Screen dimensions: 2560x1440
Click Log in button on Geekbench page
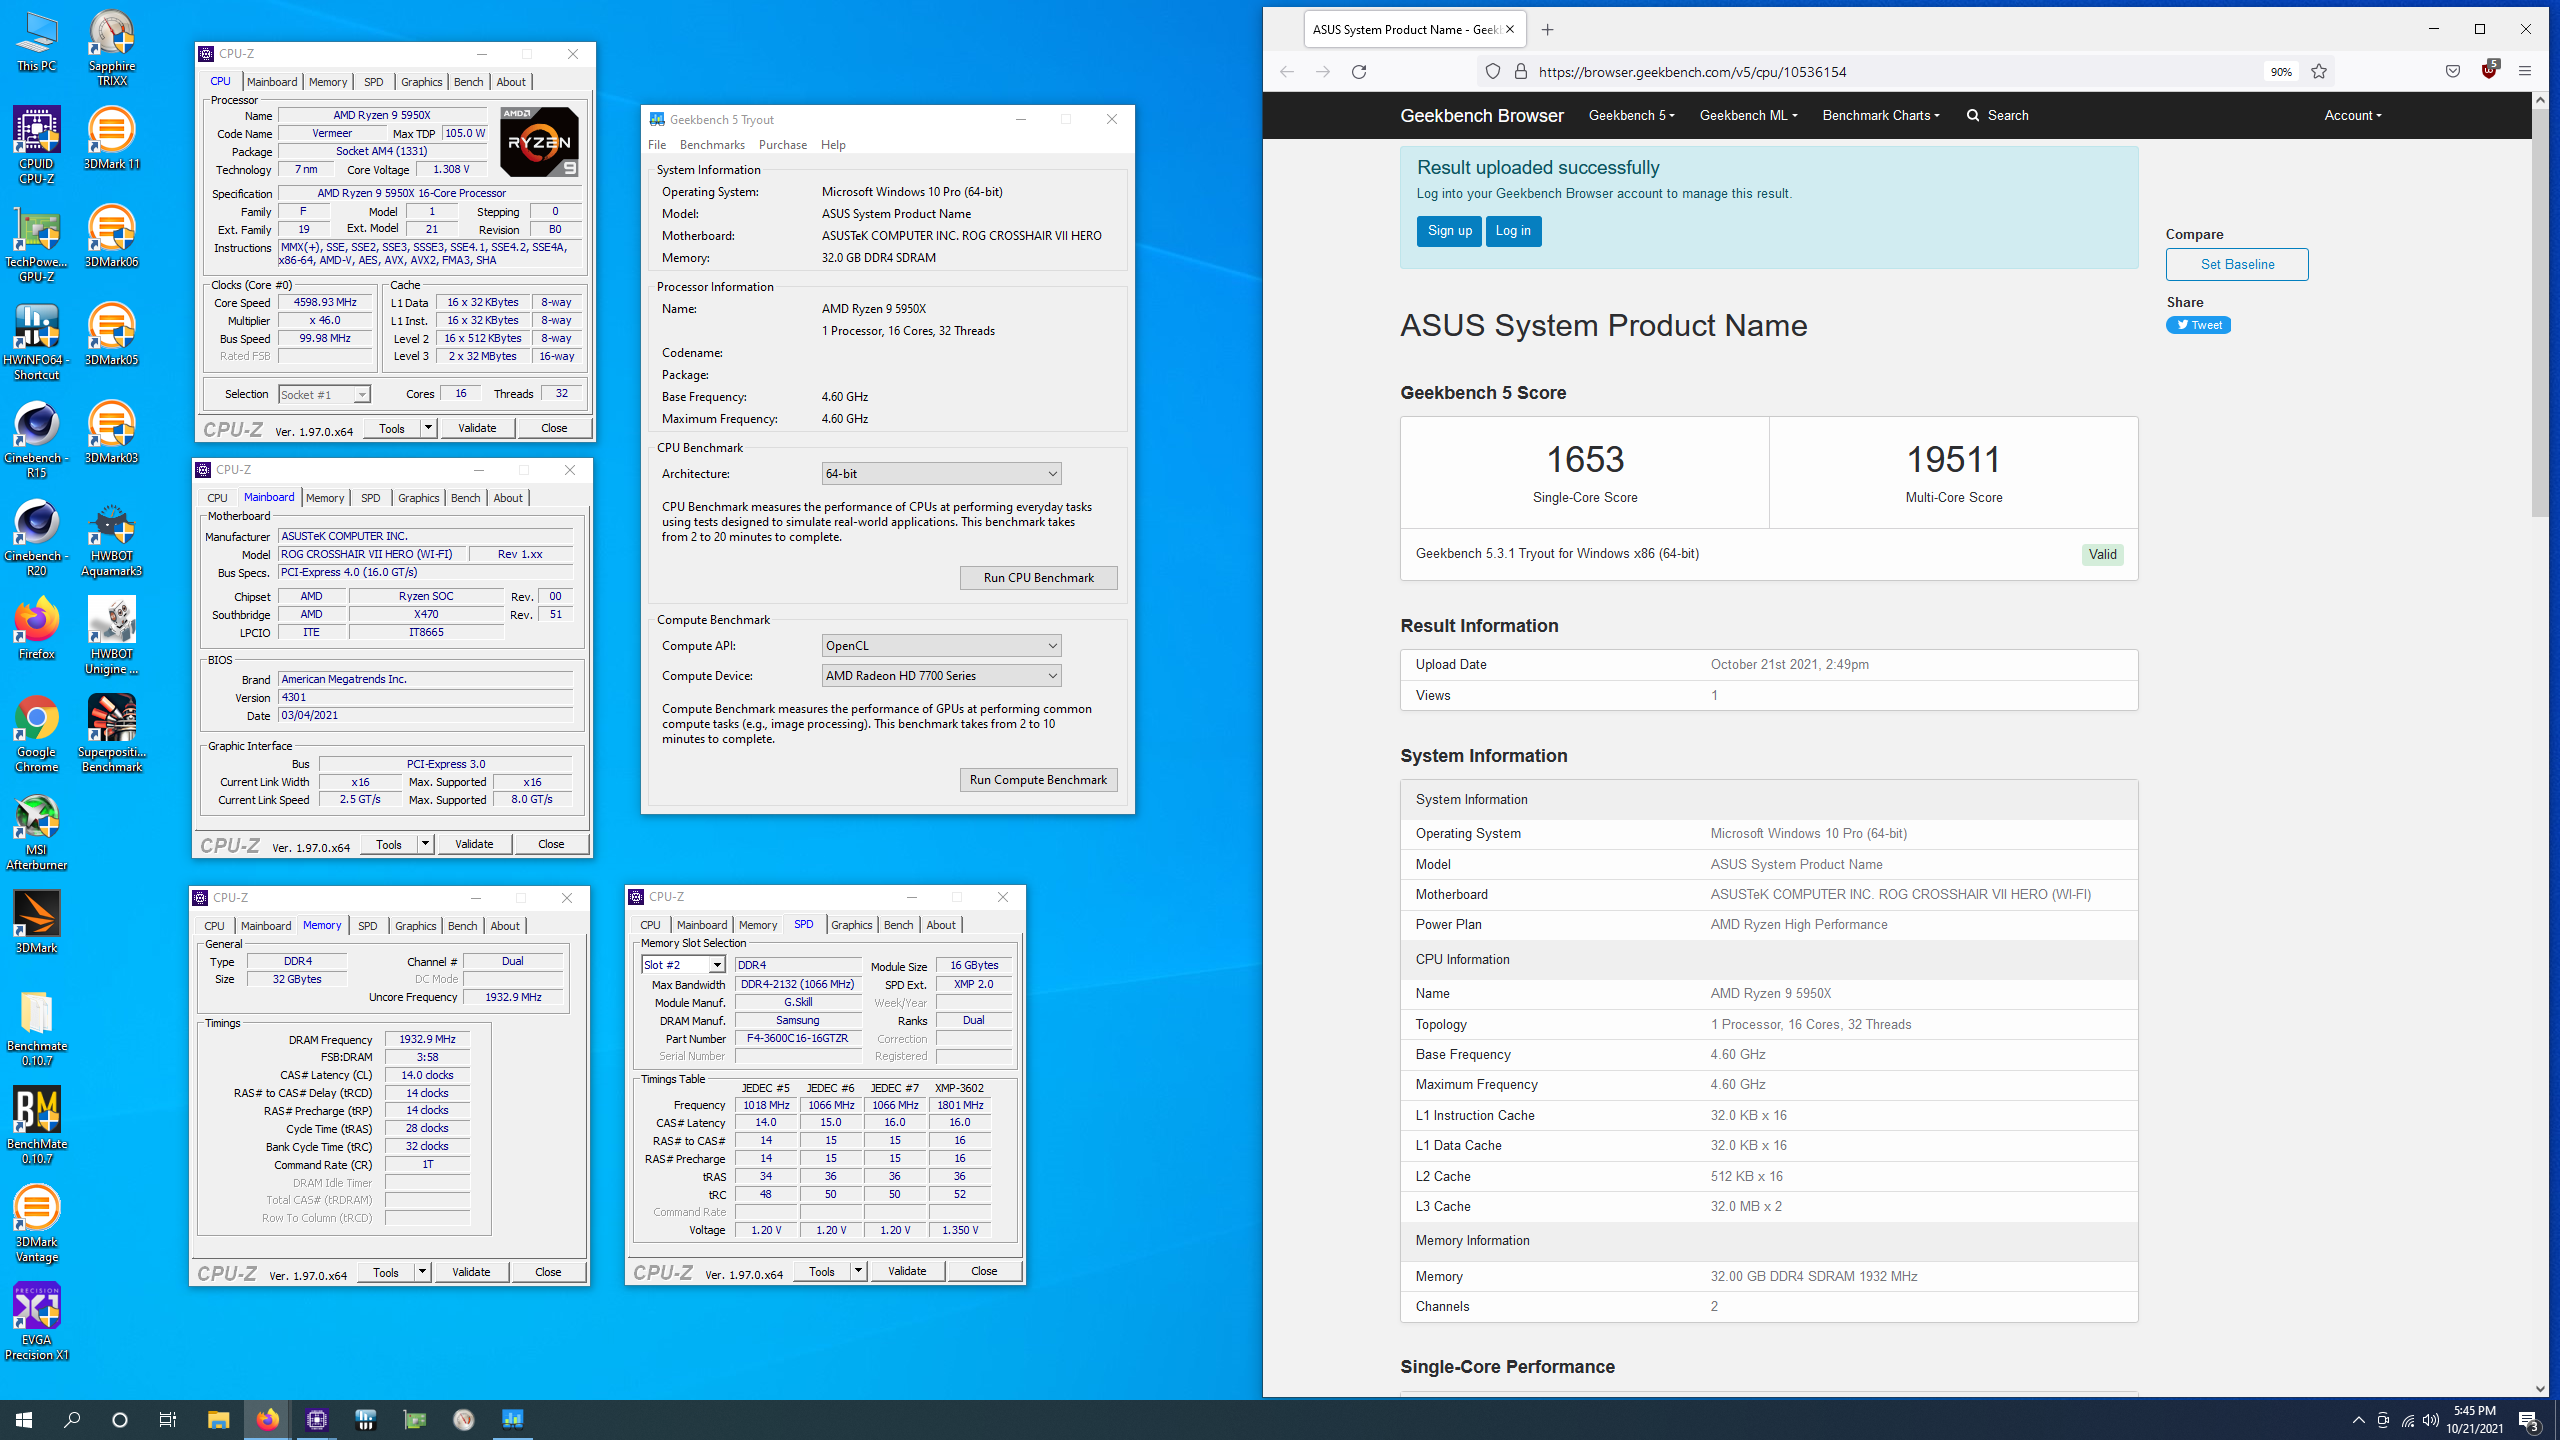pos(1513,231)
